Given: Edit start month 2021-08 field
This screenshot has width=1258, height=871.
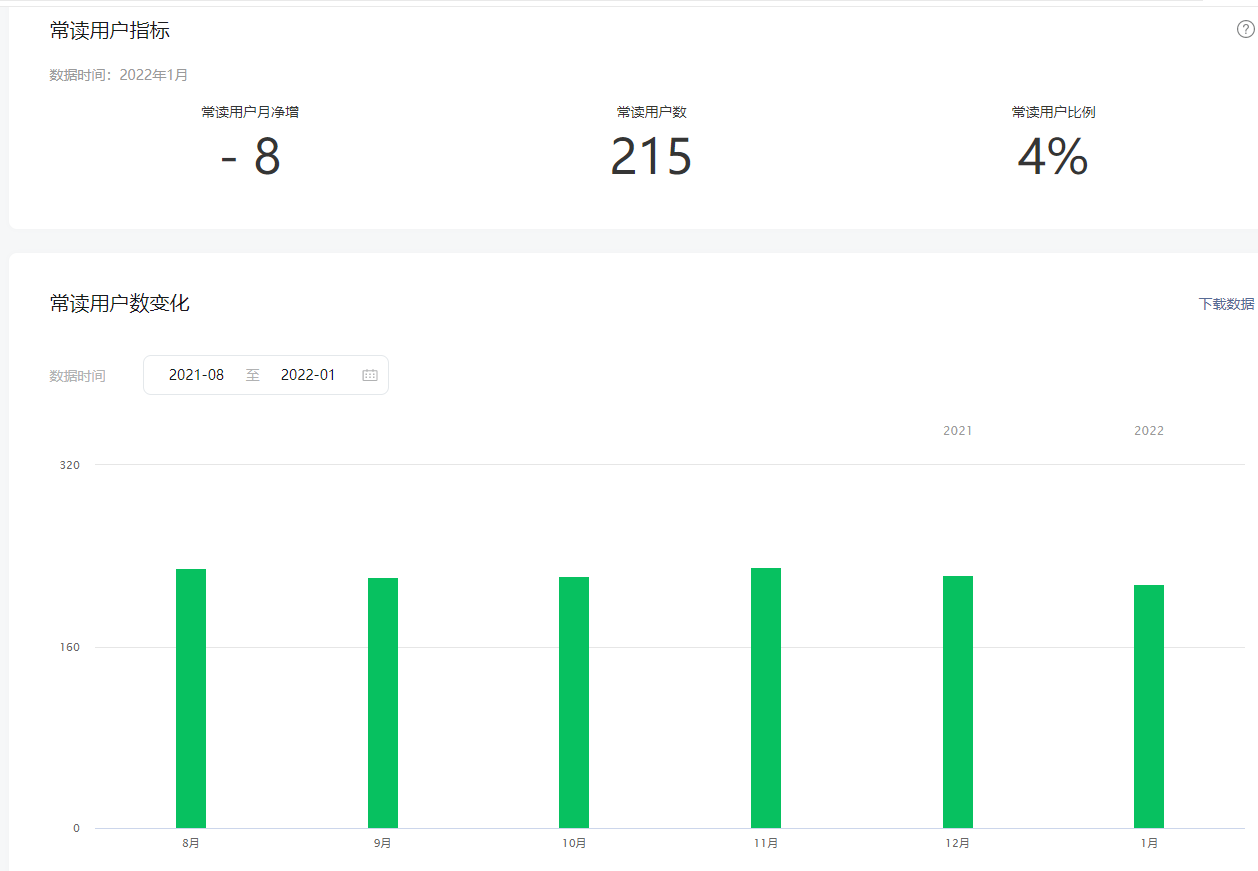Looking at the screenshot, I should pos(196,375).
